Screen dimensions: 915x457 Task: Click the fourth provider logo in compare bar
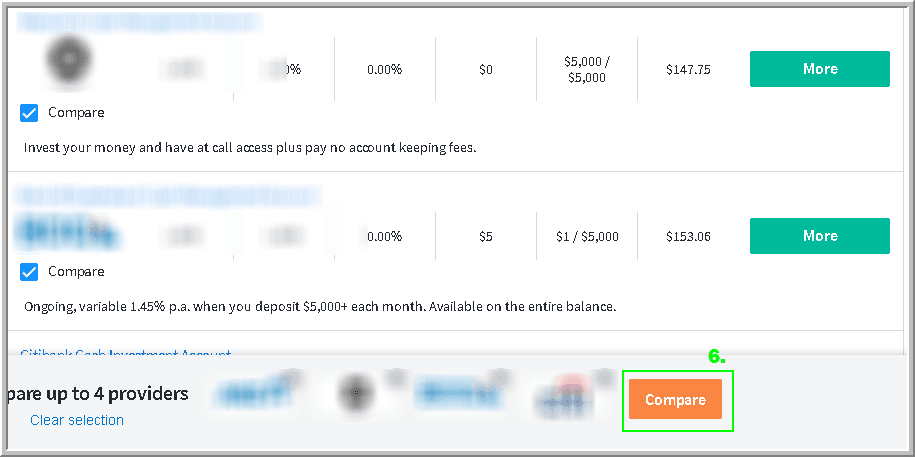click(x=565, y=399)
